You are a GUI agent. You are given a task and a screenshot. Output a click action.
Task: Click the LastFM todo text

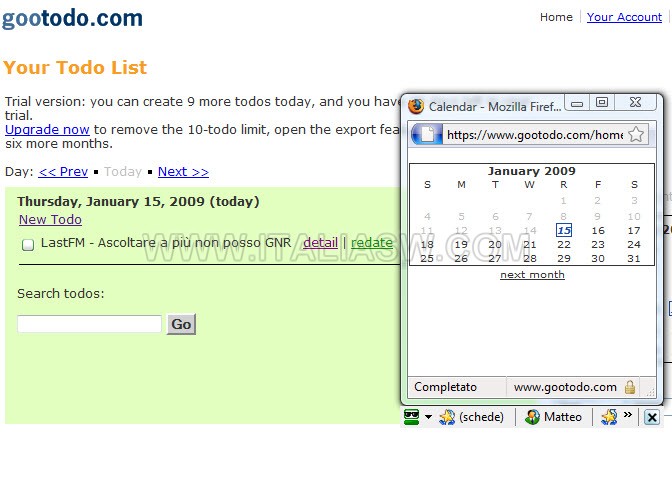point(166,243)
